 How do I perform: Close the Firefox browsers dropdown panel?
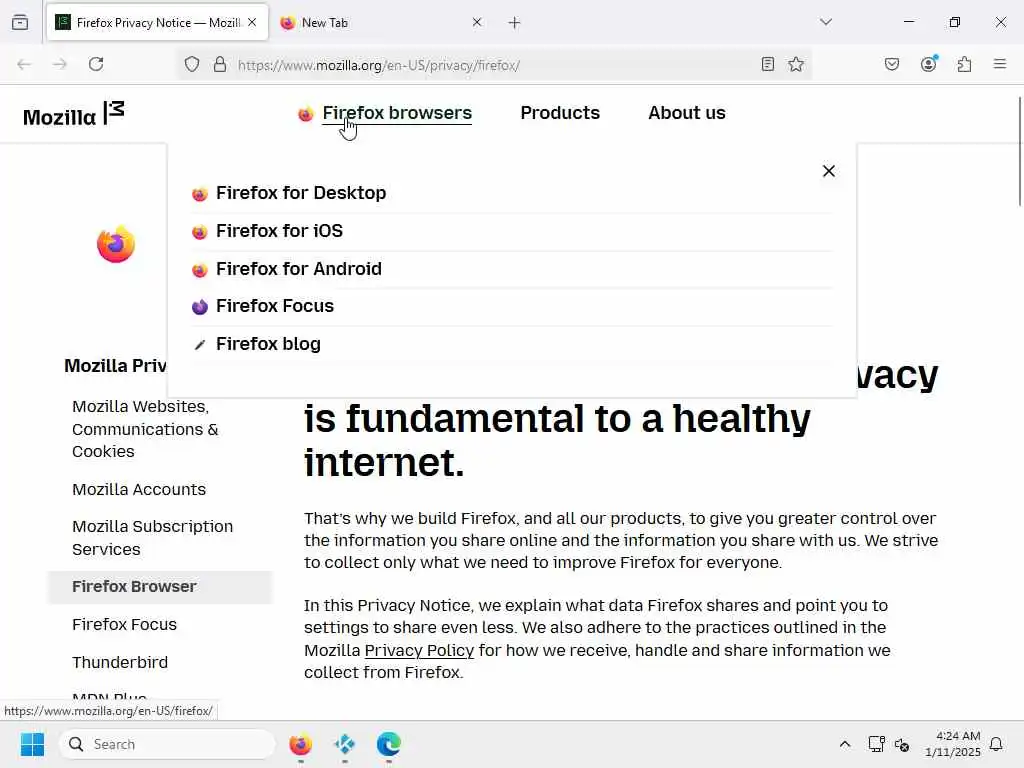829,171
